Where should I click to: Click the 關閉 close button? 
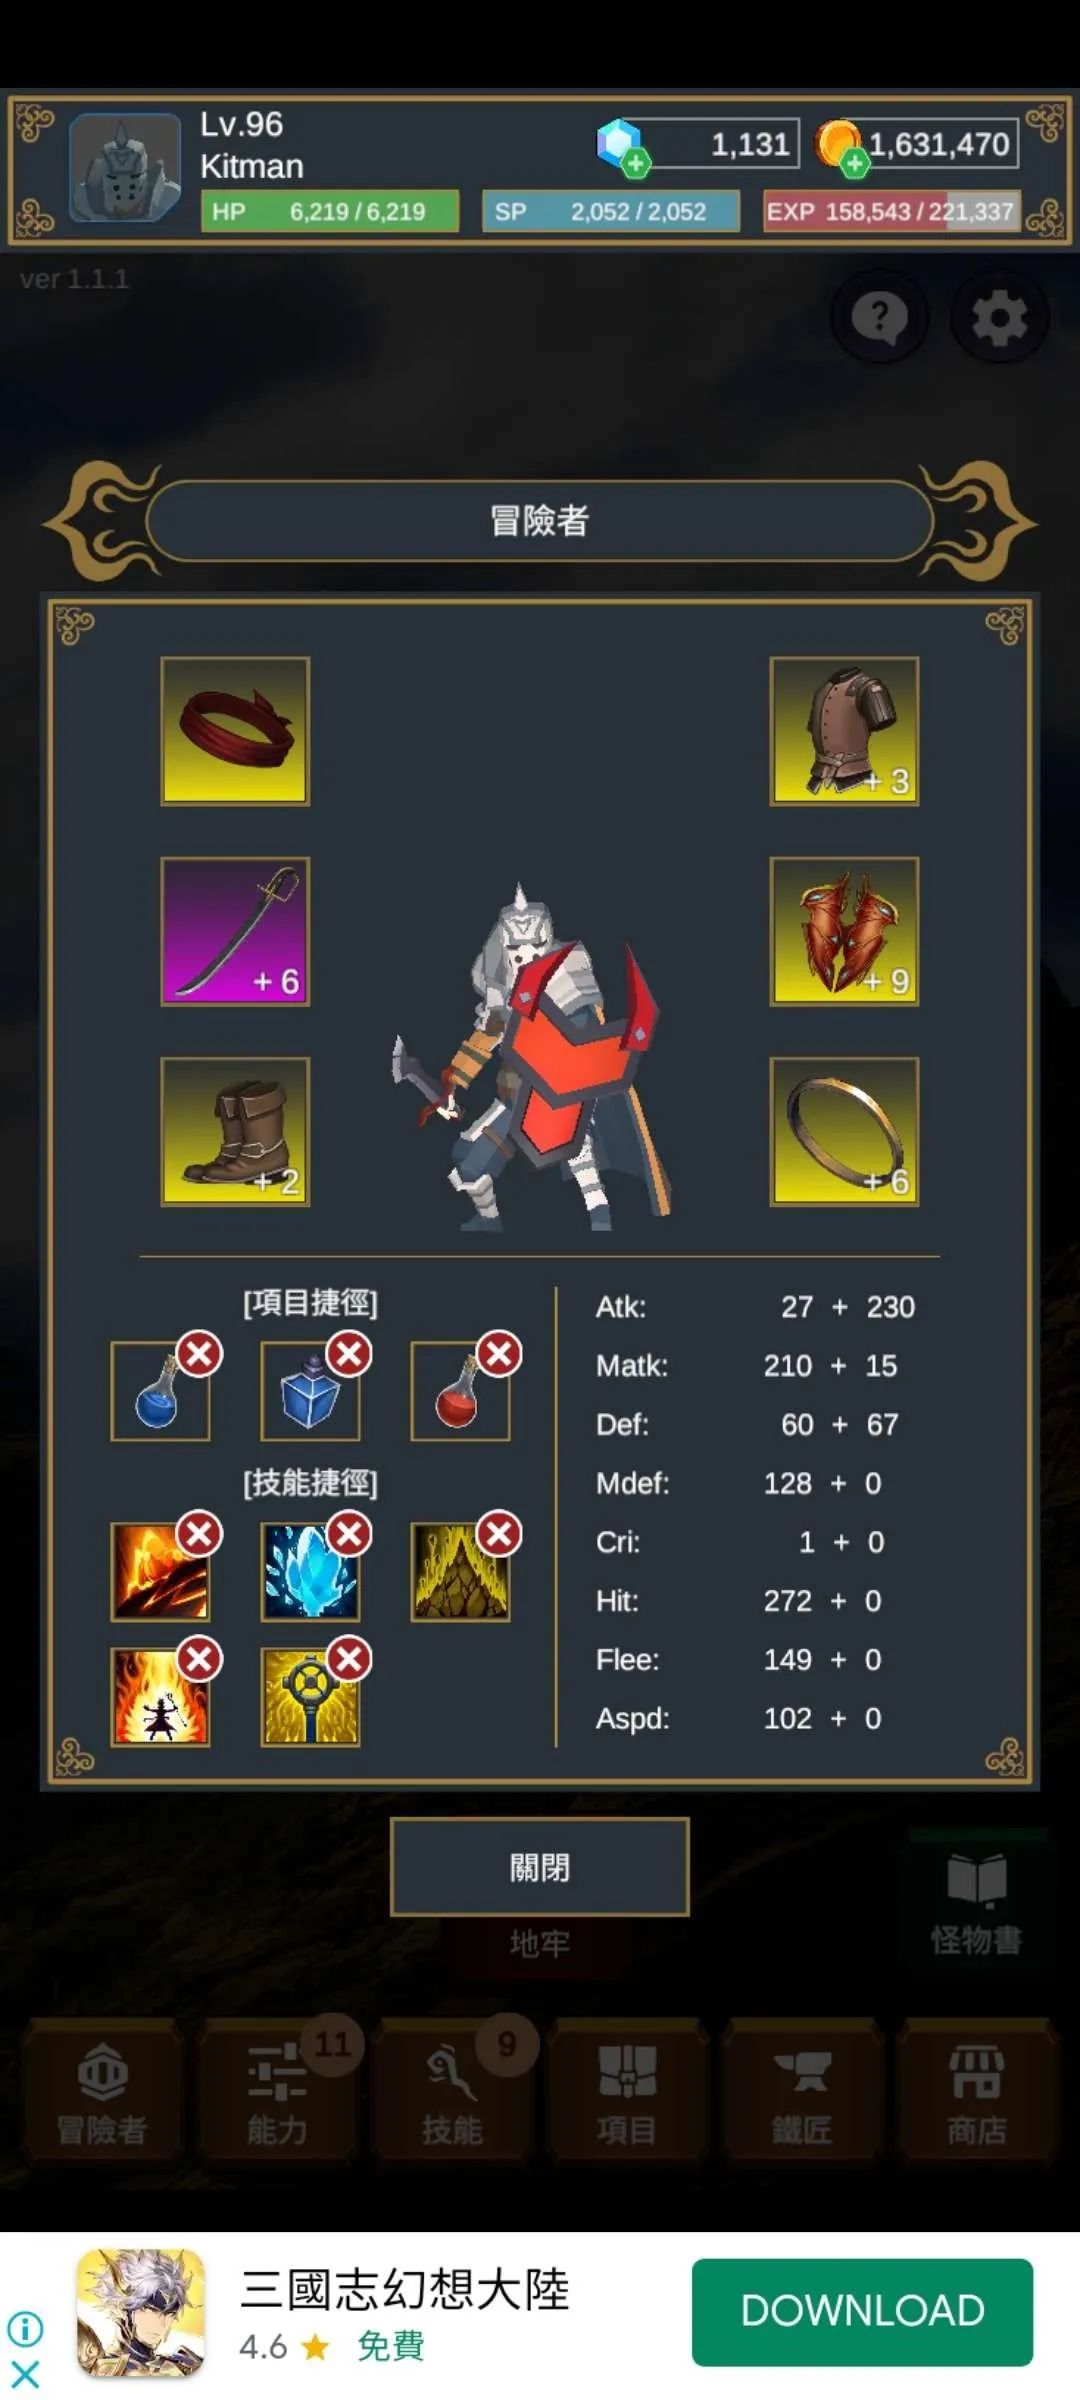coord(540,1867)
